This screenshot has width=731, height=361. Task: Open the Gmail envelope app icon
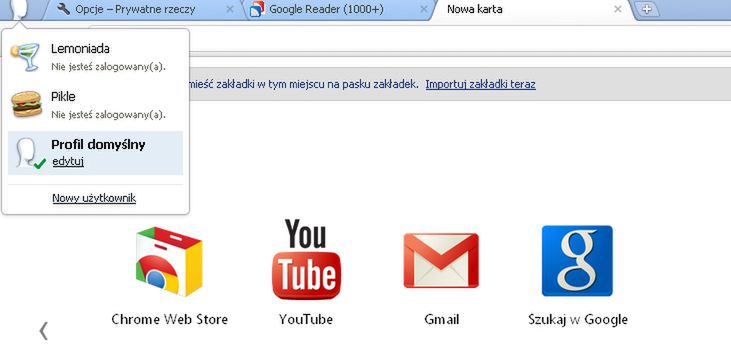tap(441, 260)
